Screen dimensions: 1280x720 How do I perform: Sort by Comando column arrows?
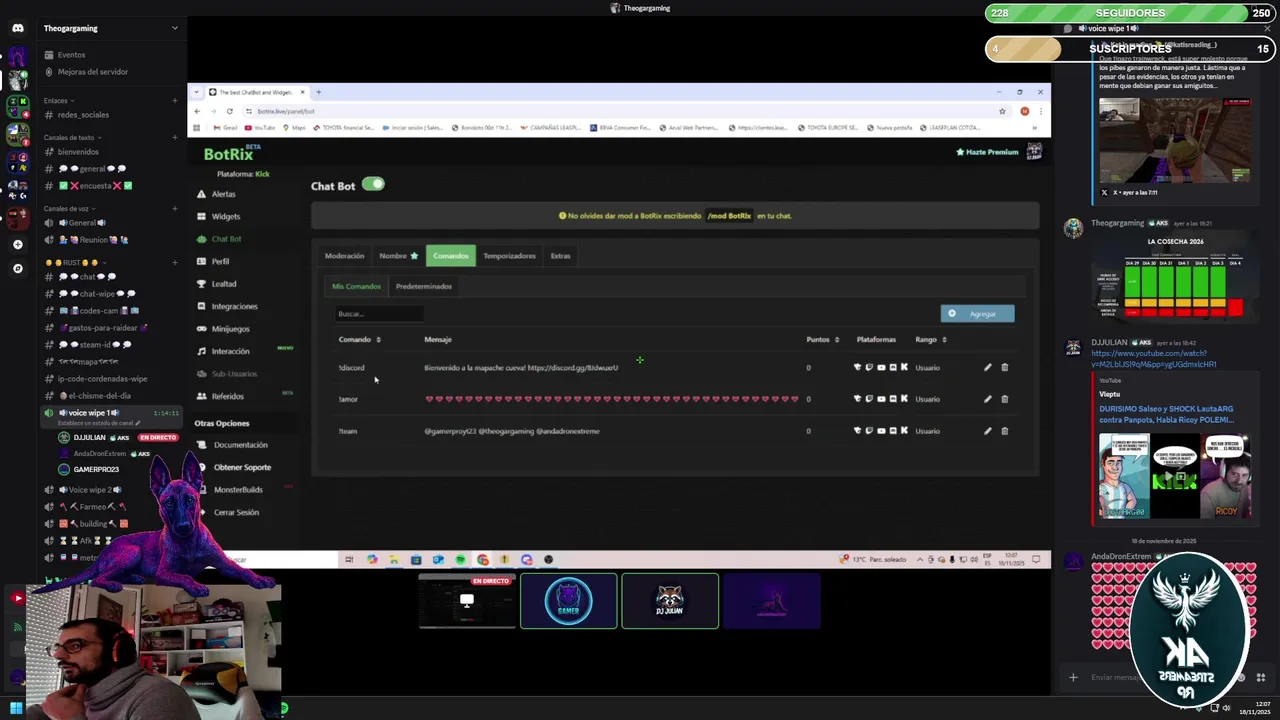pos(378,340)
